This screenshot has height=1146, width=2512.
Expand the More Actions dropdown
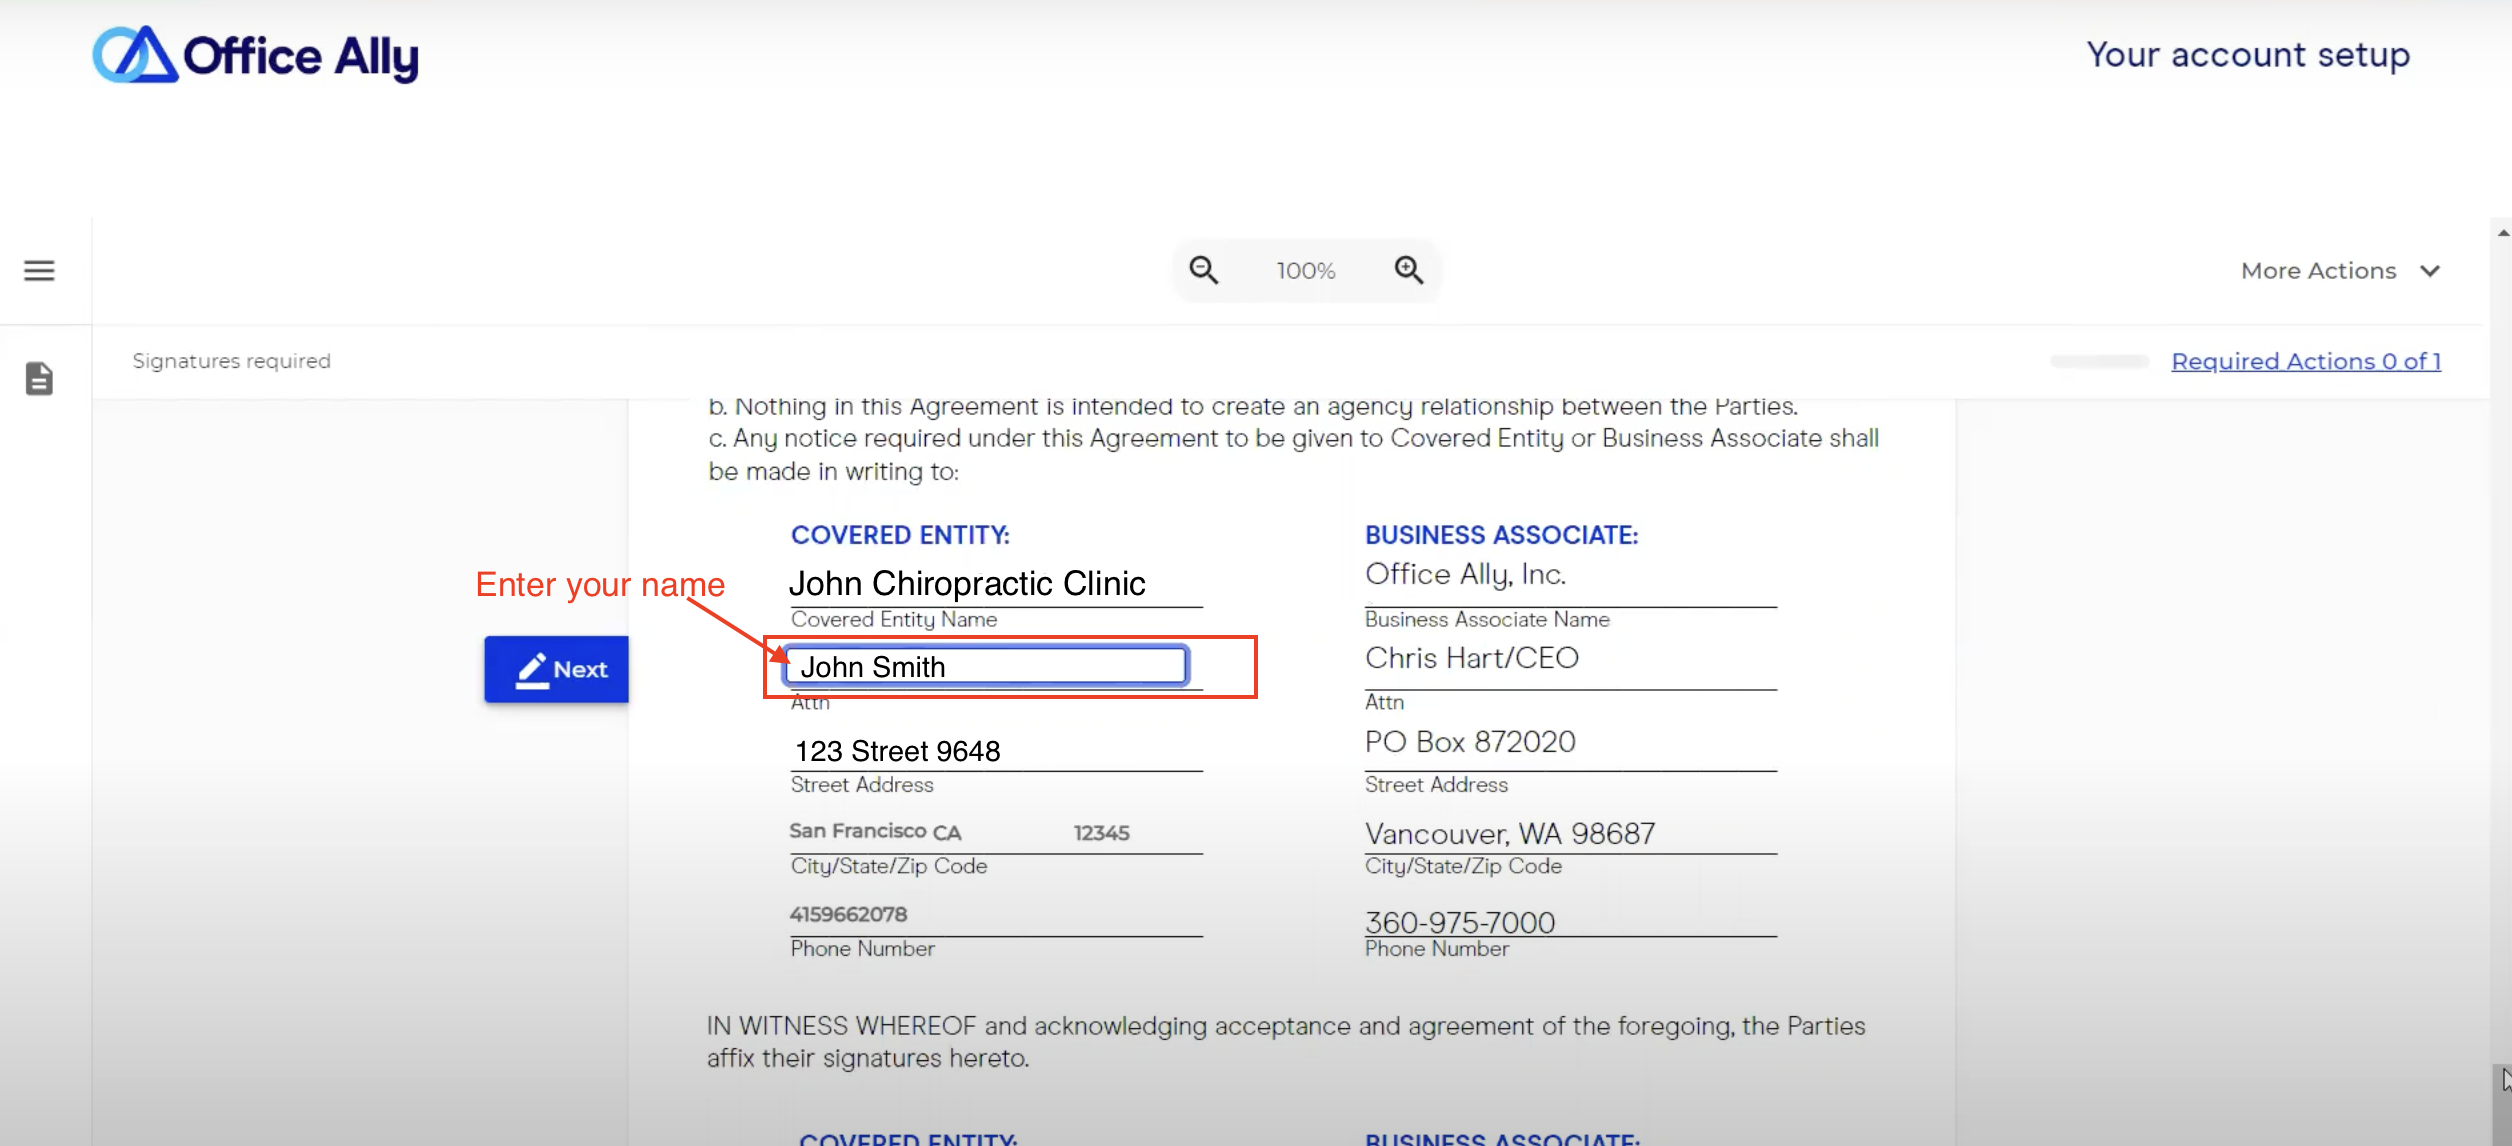coord(2340,271)
